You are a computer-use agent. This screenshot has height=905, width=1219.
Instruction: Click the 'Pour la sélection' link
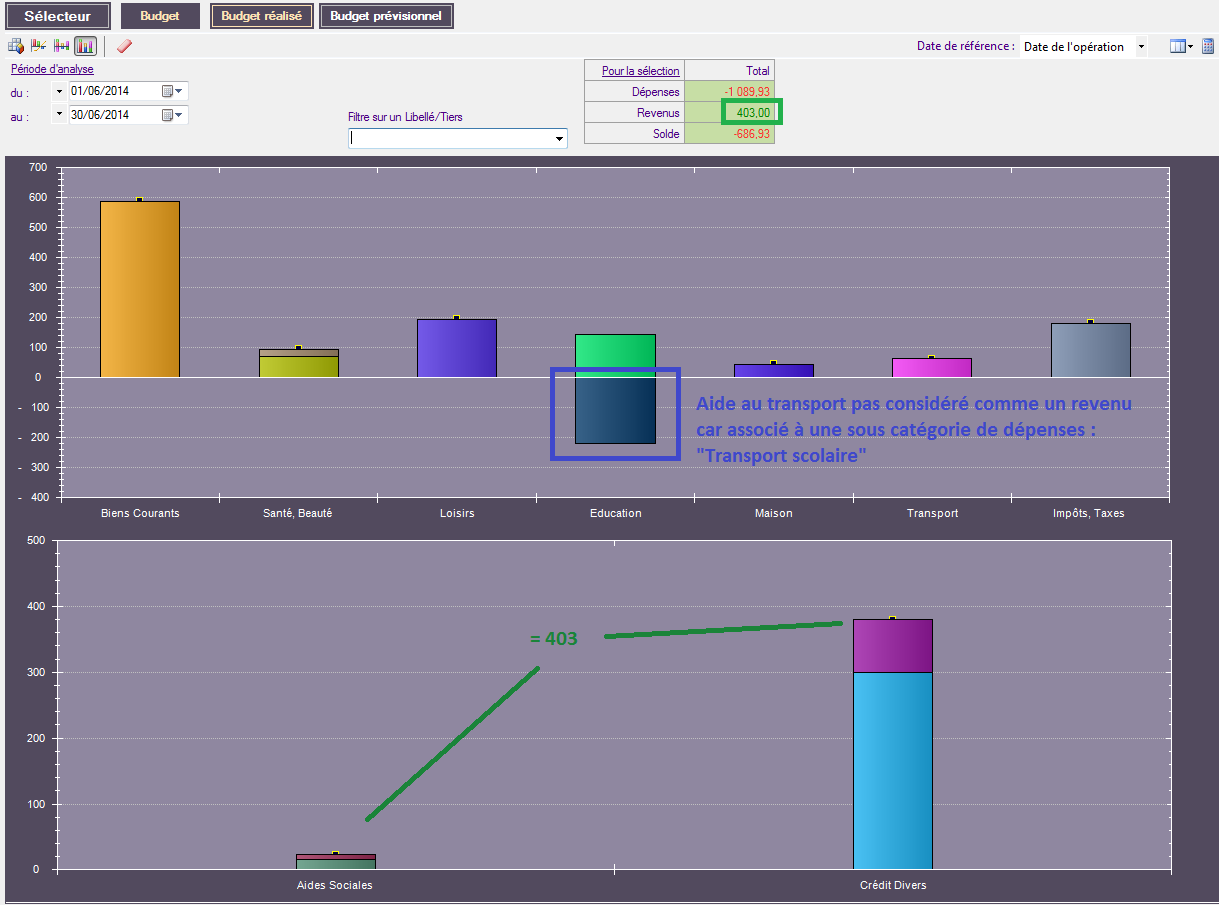[640, 71]
